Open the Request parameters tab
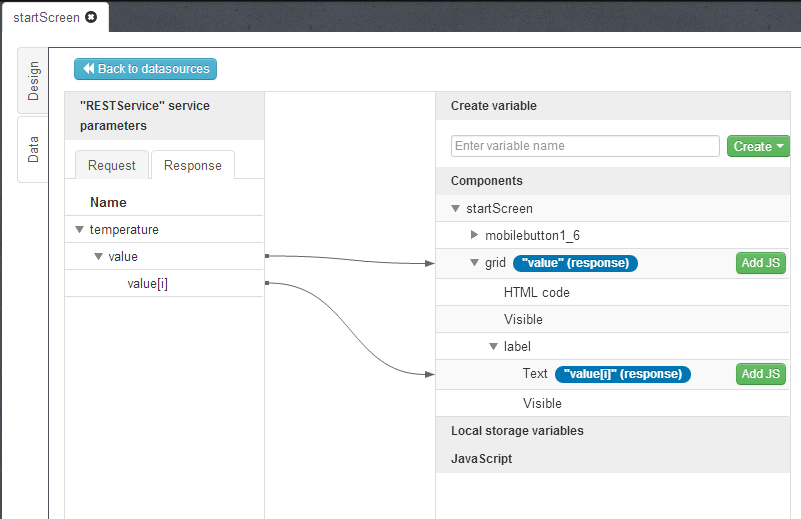 (111, 165)
